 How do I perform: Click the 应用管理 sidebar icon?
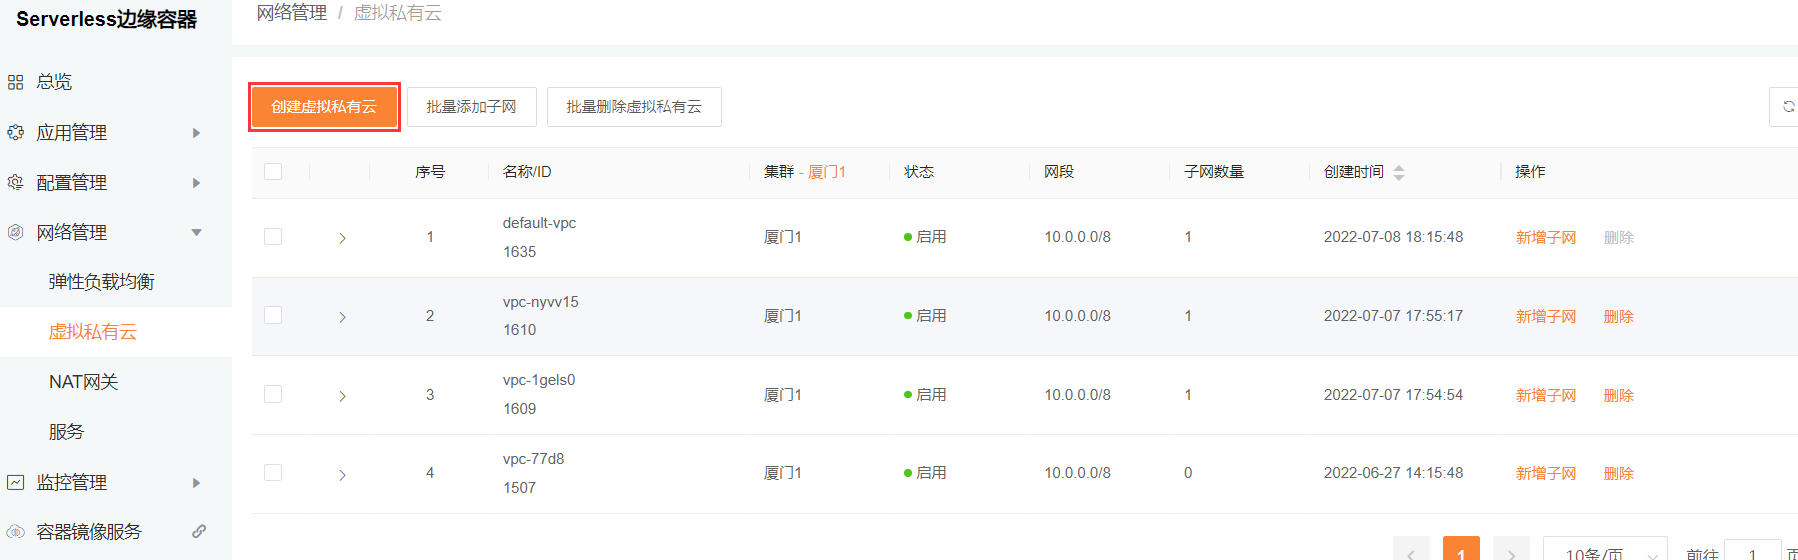click(x=16, y=132)
